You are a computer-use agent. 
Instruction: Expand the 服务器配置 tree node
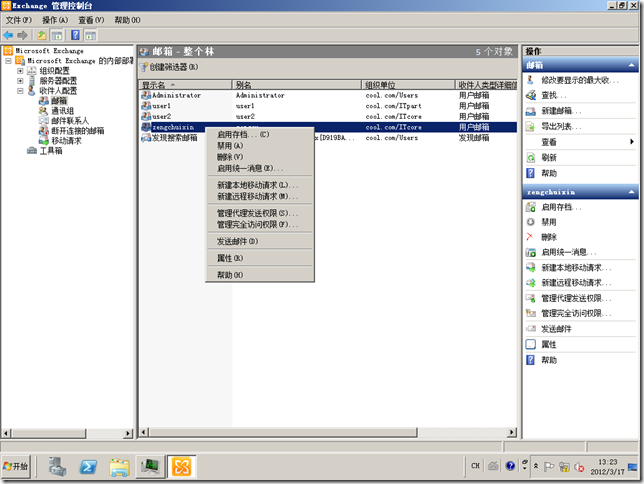click(20, 81)
